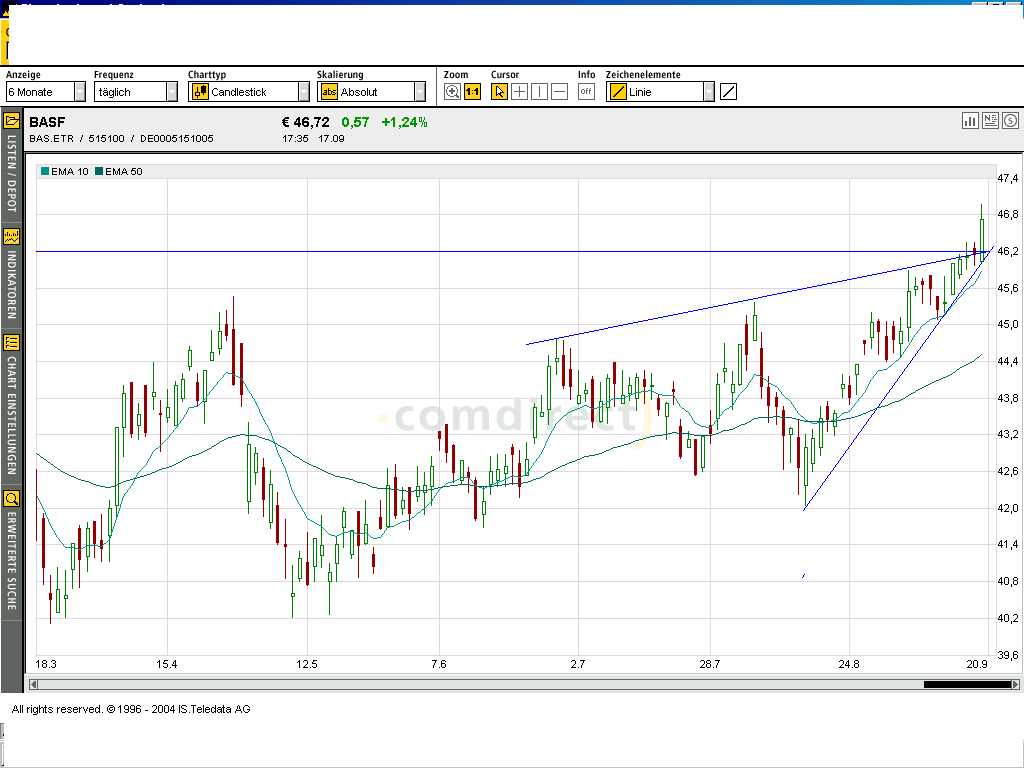Click the line drawing tool icon
1024x768 pixels.
coord(729,92)
